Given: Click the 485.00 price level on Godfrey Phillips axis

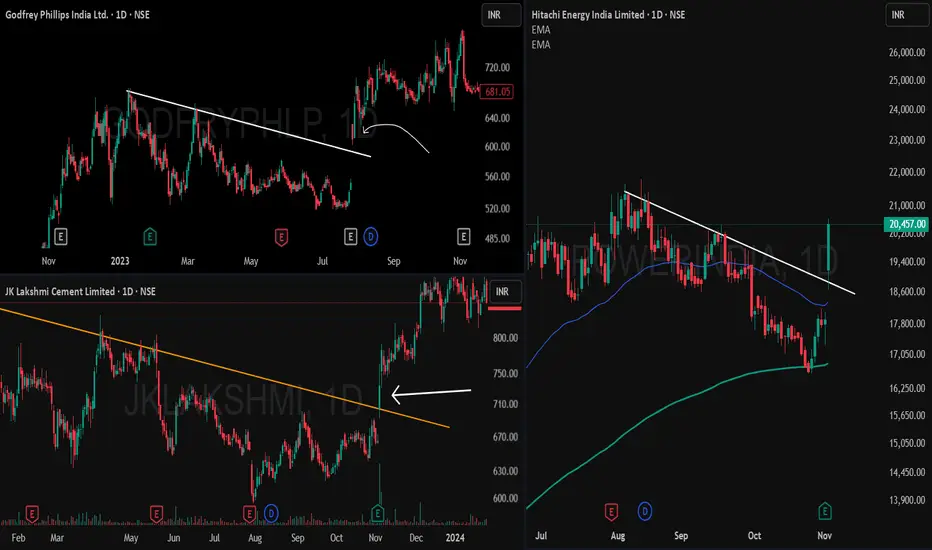Looking at the screenshot, I should pyautogui.click(x=498, y=238).
